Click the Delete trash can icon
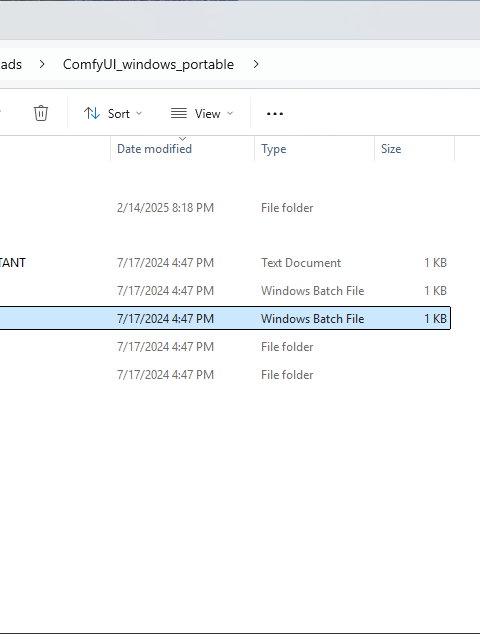480x634 pixels. [x=41, y=113]
